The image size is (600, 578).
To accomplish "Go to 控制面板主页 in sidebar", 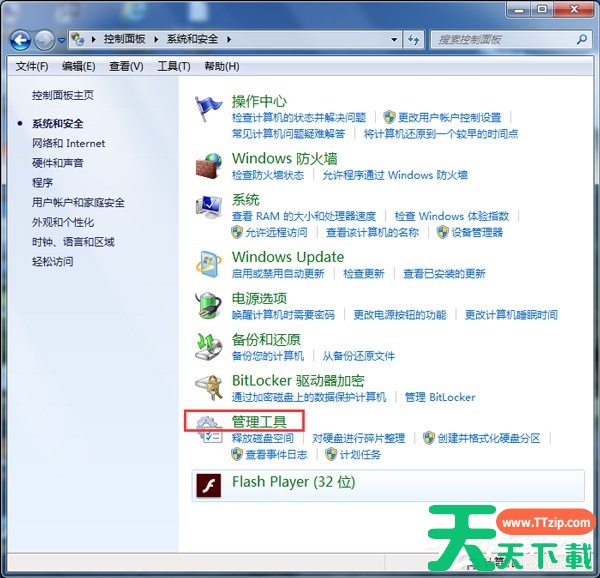I will pyautogui.click(x=63, y=95).
